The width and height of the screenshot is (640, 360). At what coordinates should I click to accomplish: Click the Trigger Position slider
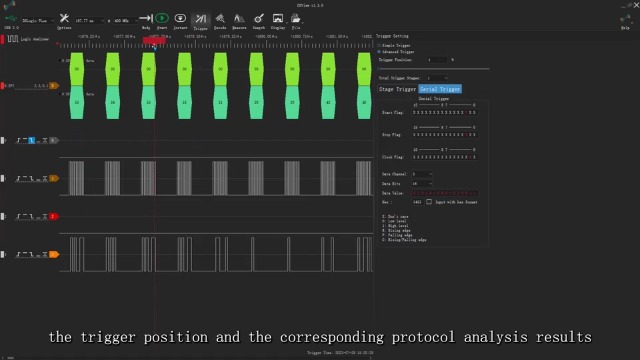coord(433,69)
